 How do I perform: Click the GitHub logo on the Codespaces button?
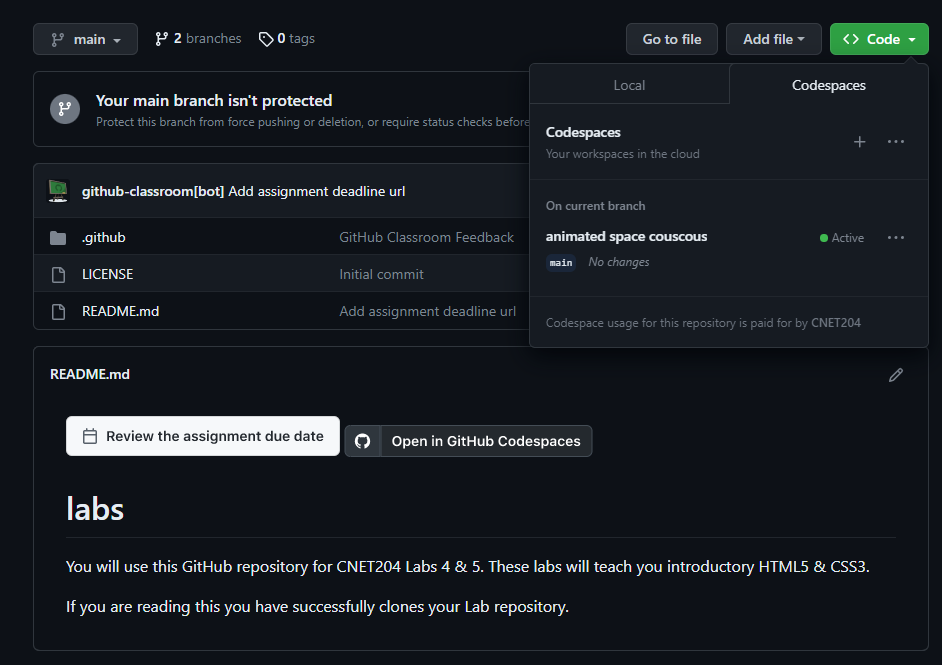coord(361,440)
